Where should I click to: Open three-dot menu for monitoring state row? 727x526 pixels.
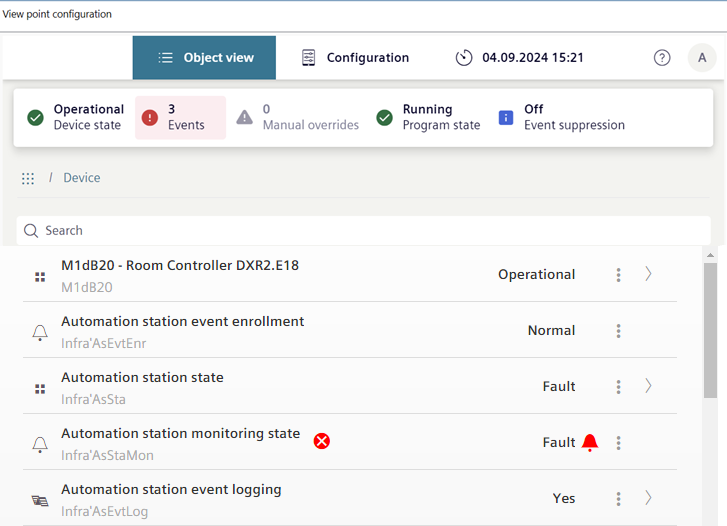pos(619,442)
